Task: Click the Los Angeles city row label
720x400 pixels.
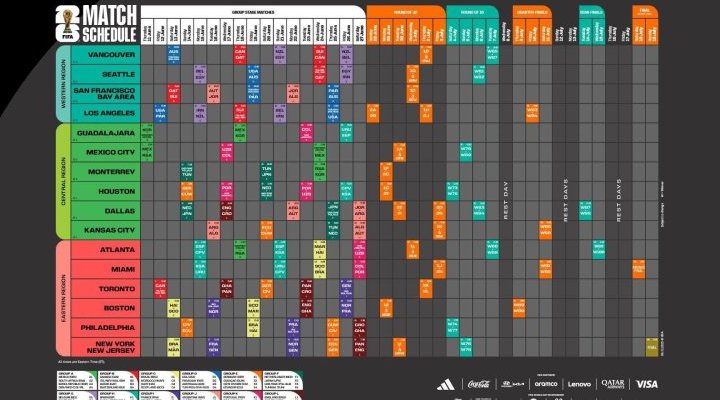Action: click(x=105, y=113)
